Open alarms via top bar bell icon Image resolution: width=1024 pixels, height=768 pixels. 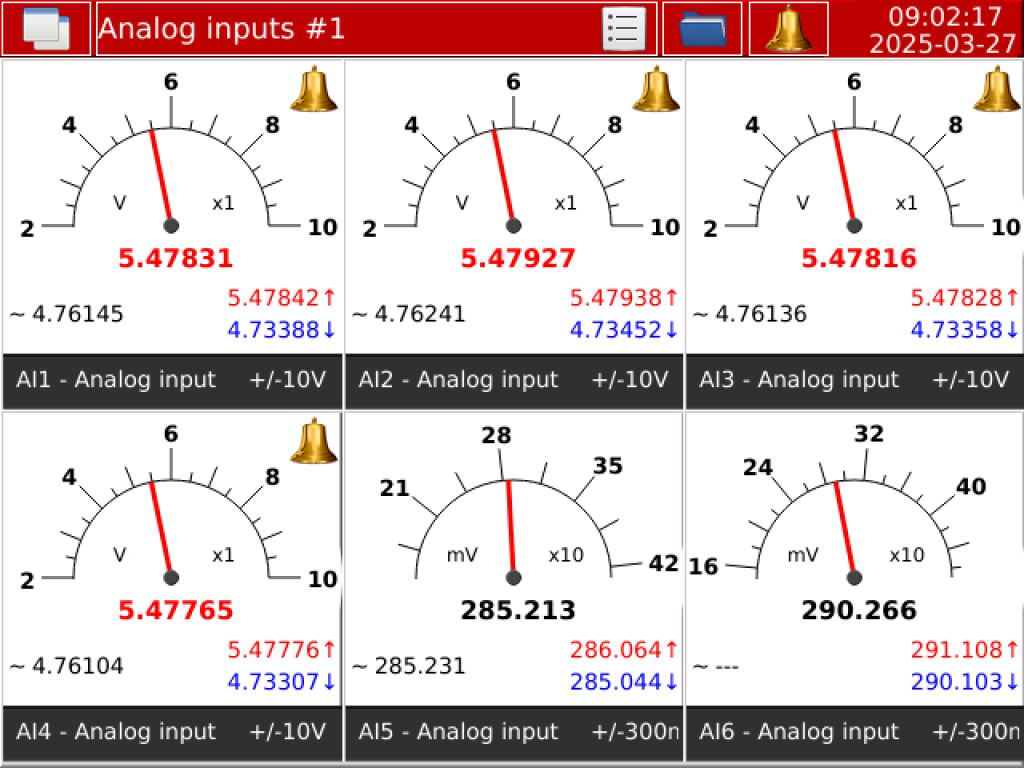coord(788,28)
